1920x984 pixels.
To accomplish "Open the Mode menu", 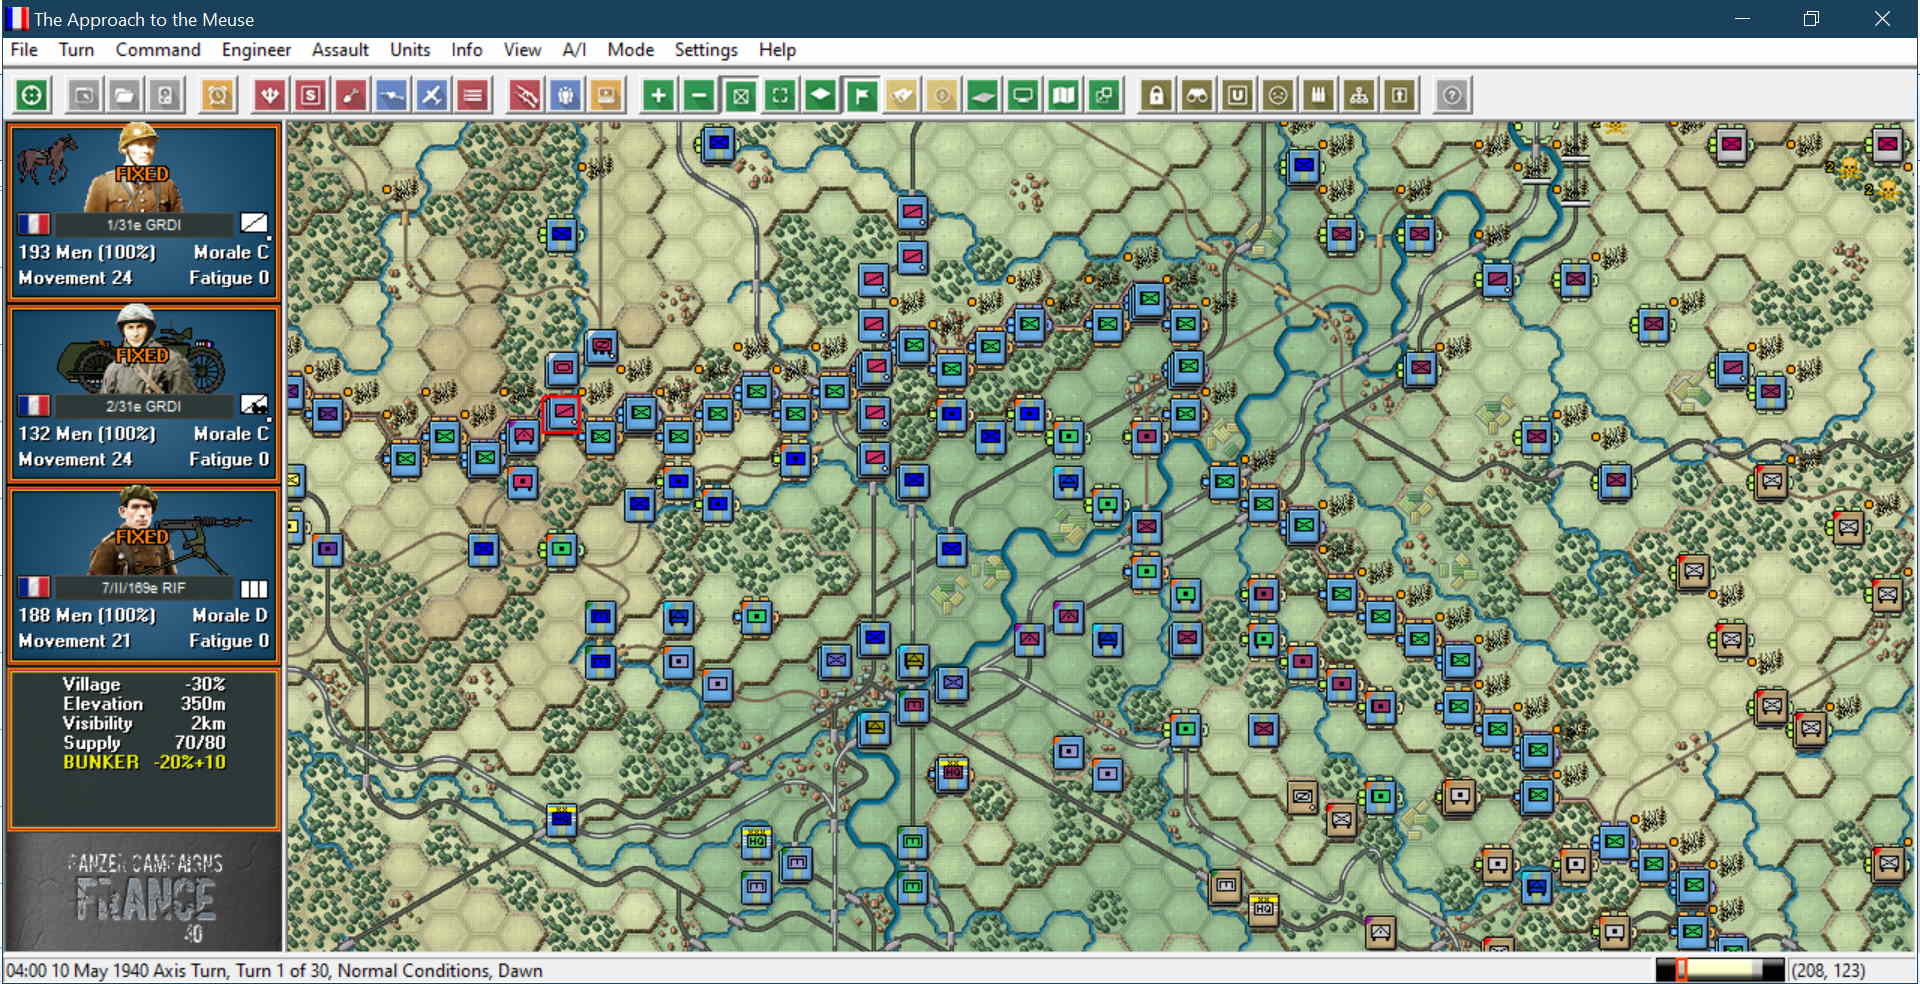I will tap(630, 50).
